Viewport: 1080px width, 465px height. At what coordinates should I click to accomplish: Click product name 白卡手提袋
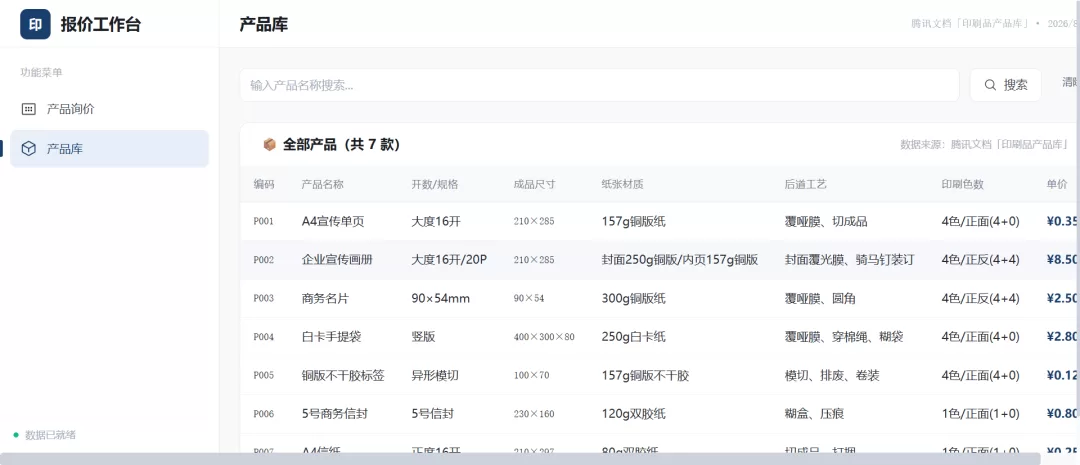click(332, 338)
